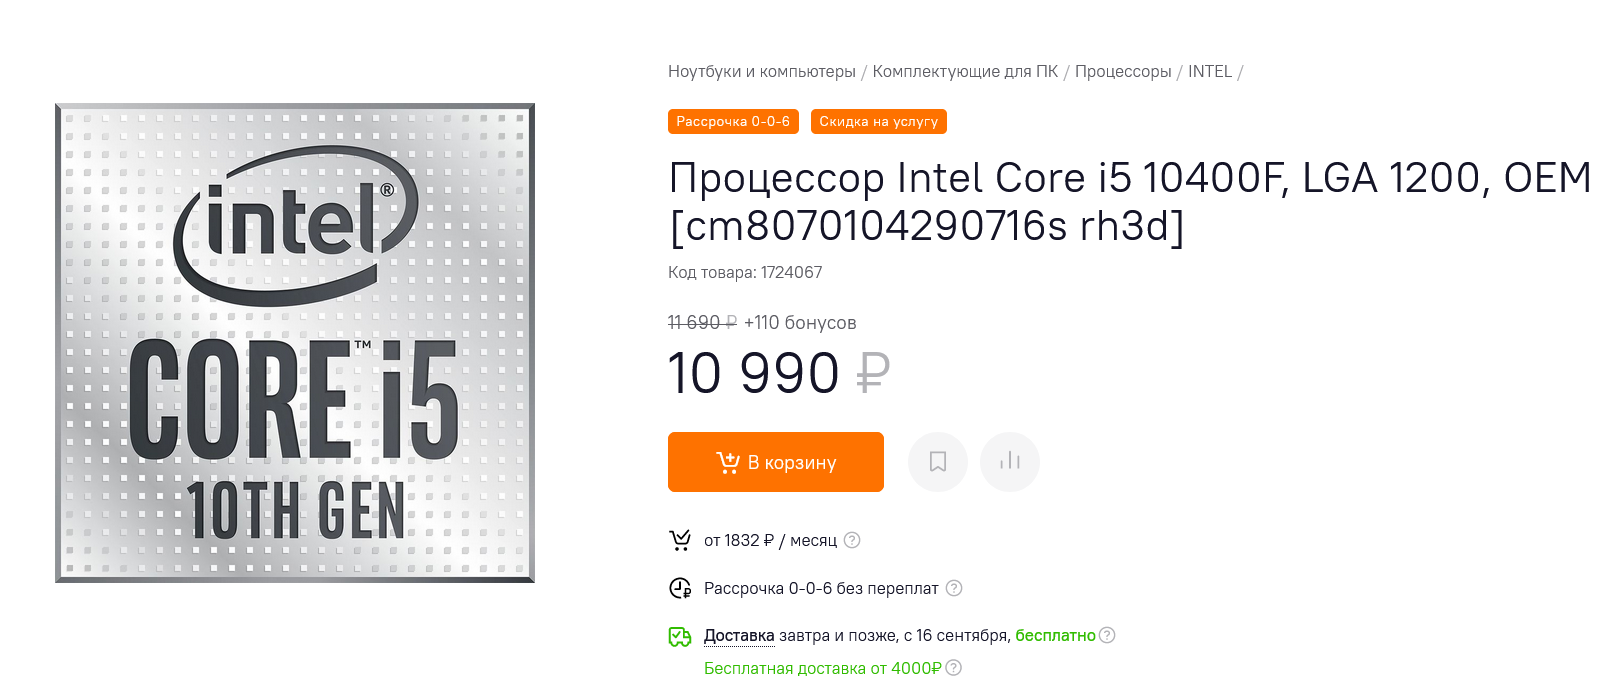The width and height of the screenshot is (1623, 687).
Task: Click help icon next to monthly payment
Action: (852, 540)
